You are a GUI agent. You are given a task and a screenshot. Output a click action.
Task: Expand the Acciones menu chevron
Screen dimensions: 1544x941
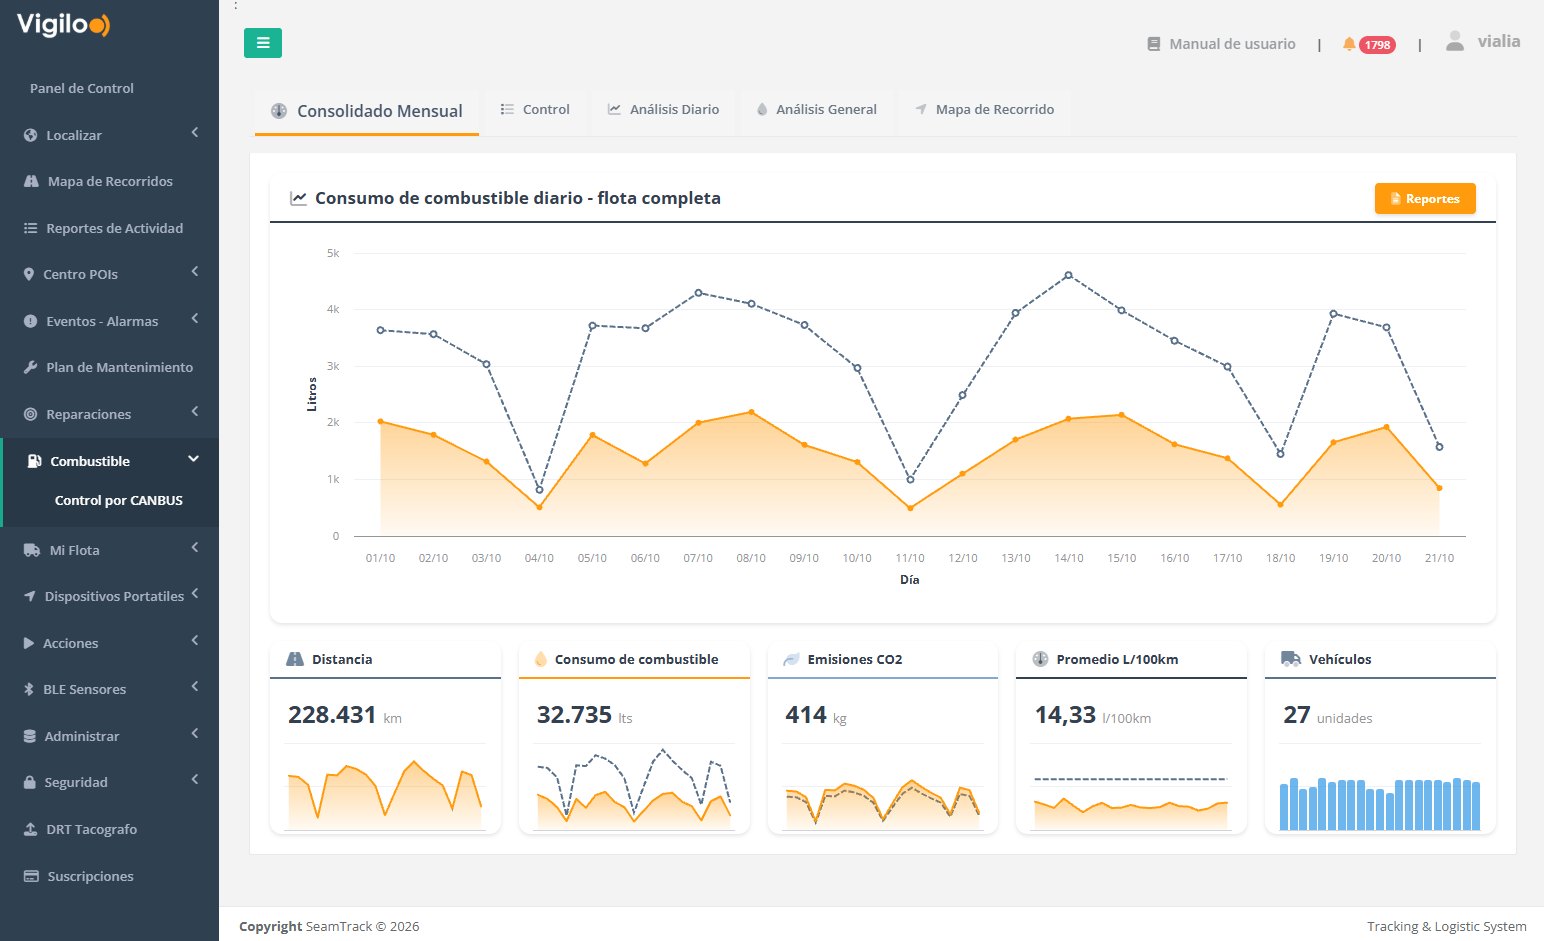[195, 641]
